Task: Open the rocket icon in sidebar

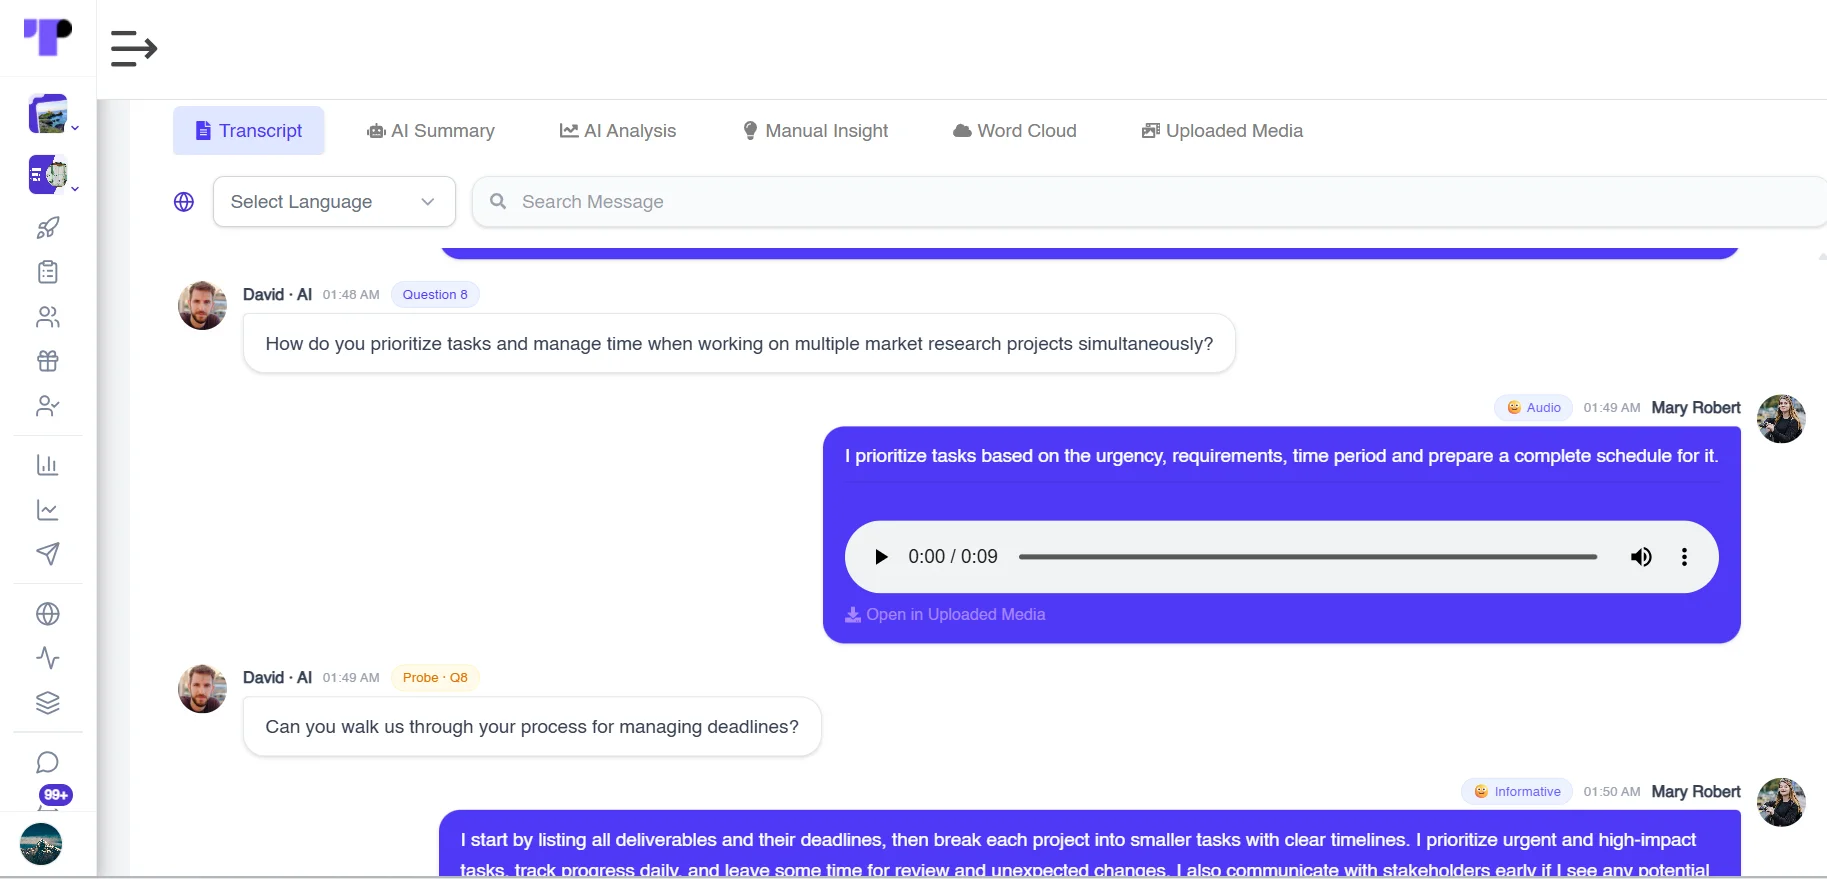Action: (48, 228)
